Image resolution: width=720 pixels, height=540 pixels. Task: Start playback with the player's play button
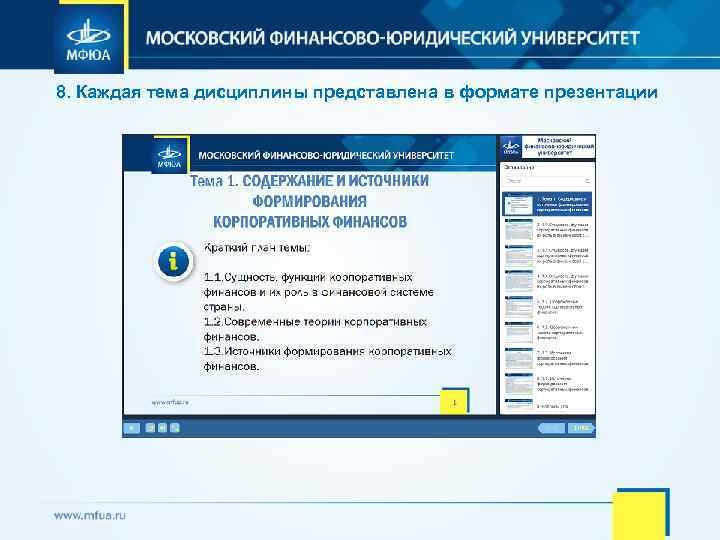click(x=132, y=428)
